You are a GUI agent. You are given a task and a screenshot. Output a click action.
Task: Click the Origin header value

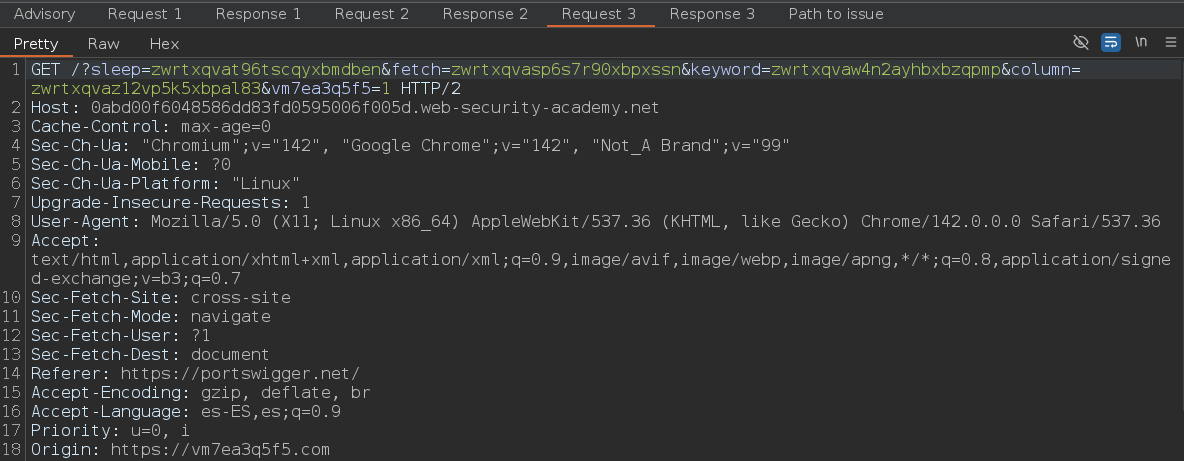pos(219,450)
